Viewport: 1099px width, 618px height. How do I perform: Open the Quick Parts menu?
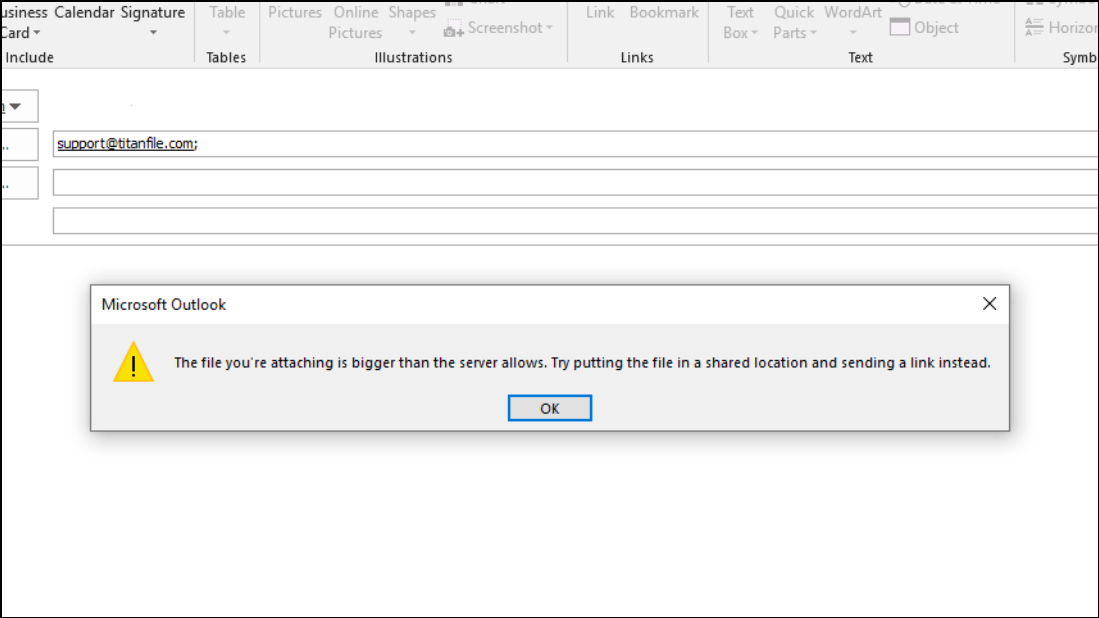794,22
